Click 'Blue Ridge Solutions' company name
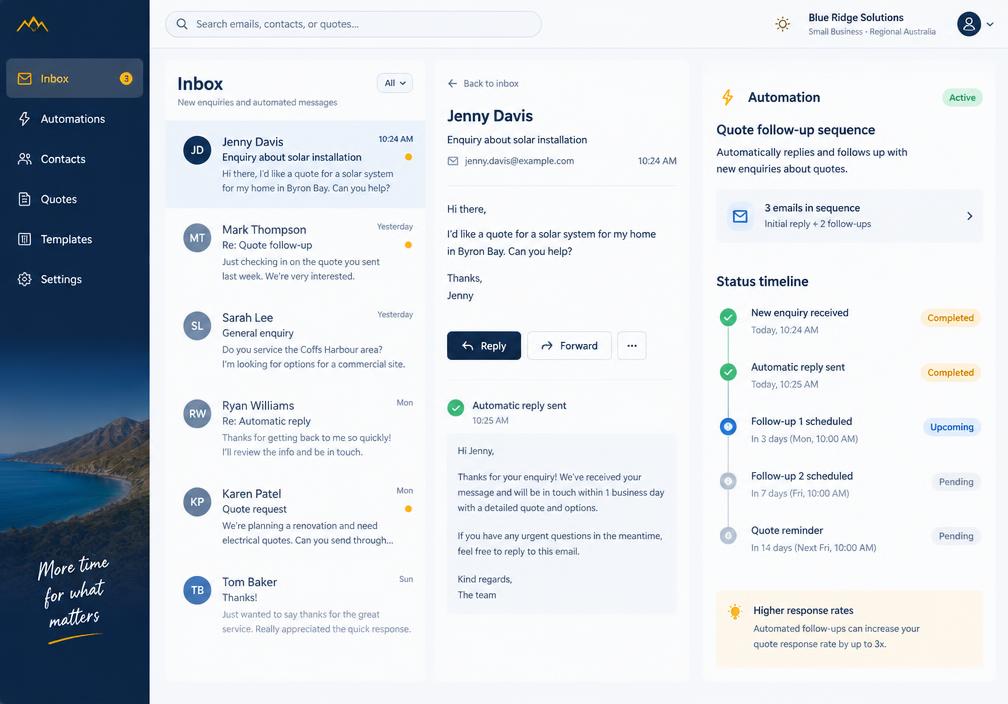 tap(856, 17)
